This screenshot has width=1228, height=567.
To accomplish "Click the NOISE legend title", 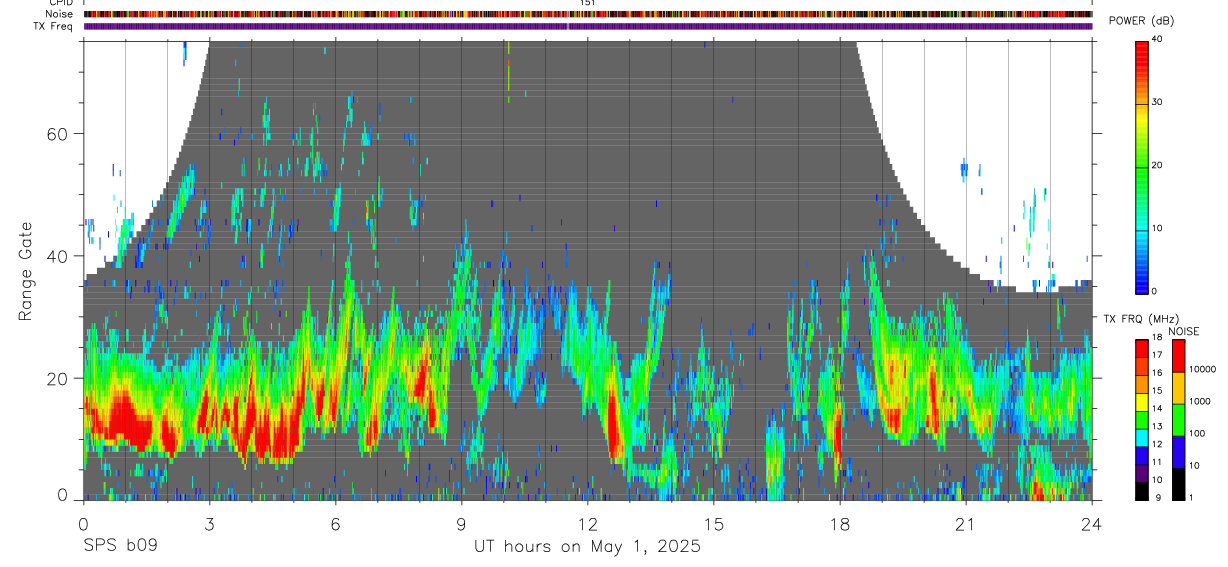I will point(1184,331).
